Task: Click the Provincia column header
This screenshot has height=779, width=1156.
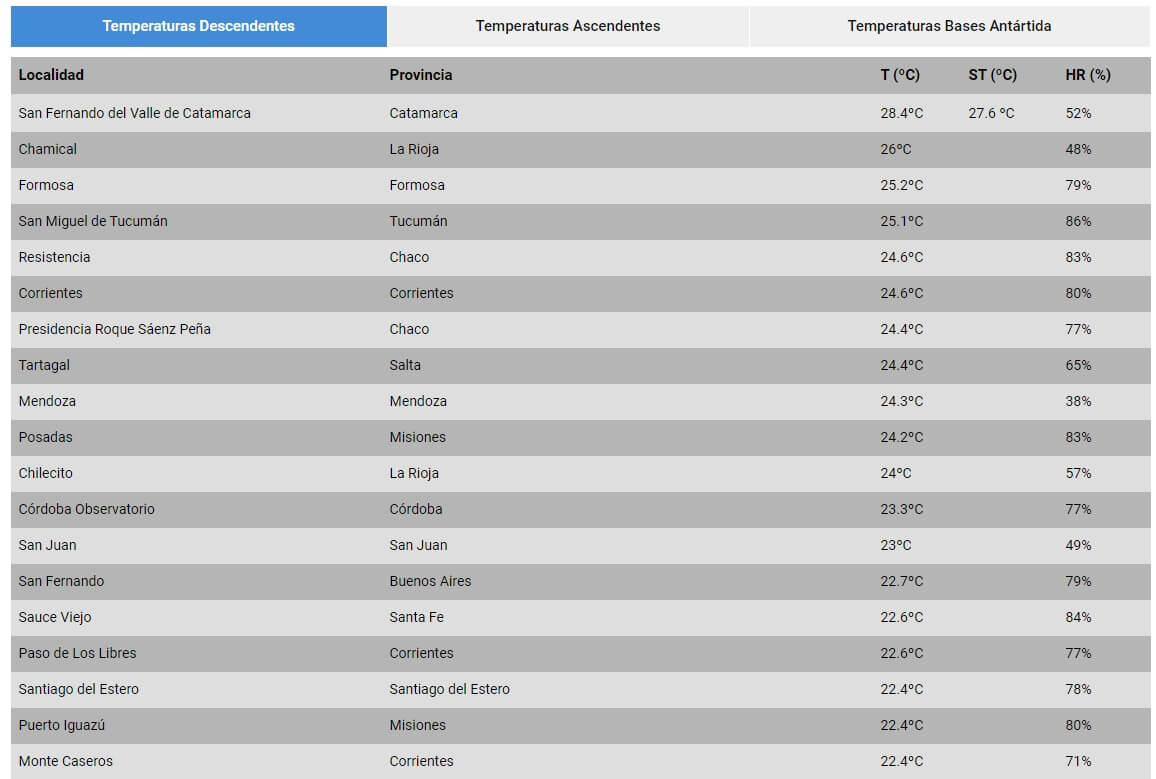Action: [420, 75]
